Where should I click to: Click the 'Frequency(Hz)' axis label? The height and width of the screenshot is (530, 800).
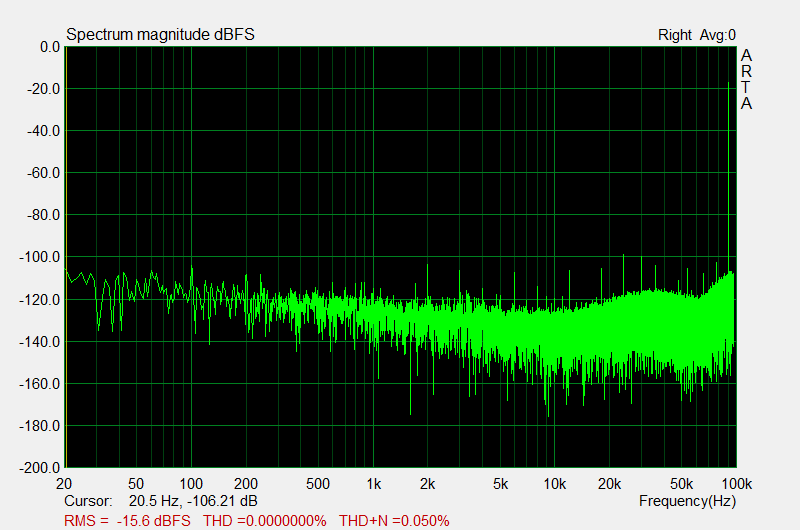point(687,501)
